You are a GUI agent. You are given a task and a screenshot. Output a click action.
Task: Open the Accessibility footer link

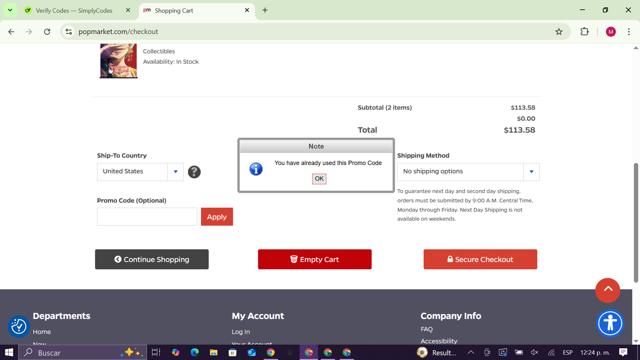coord(439,341)
